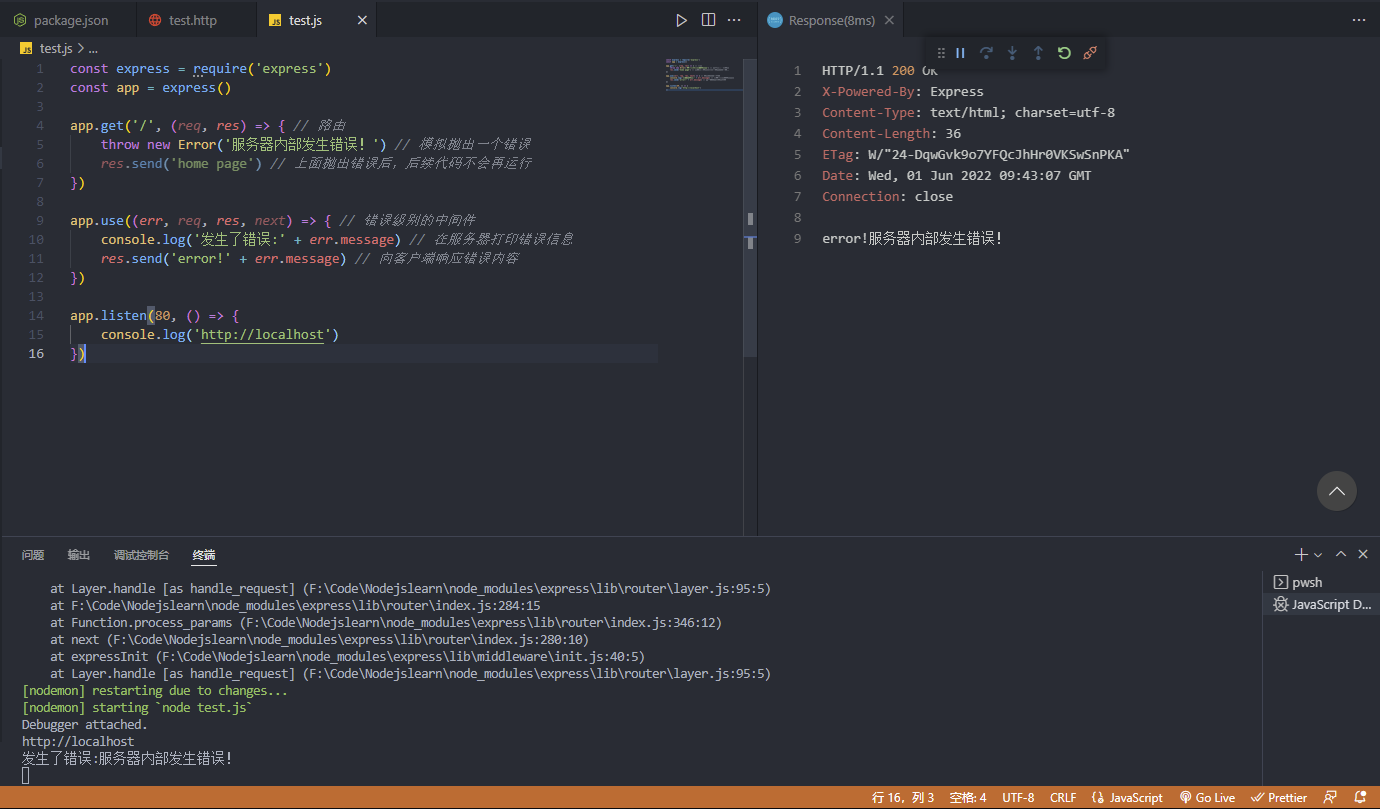Click test.js in the breadcrumb
The width and height of the screenshot is (1380, 809).
click(56, 48)
